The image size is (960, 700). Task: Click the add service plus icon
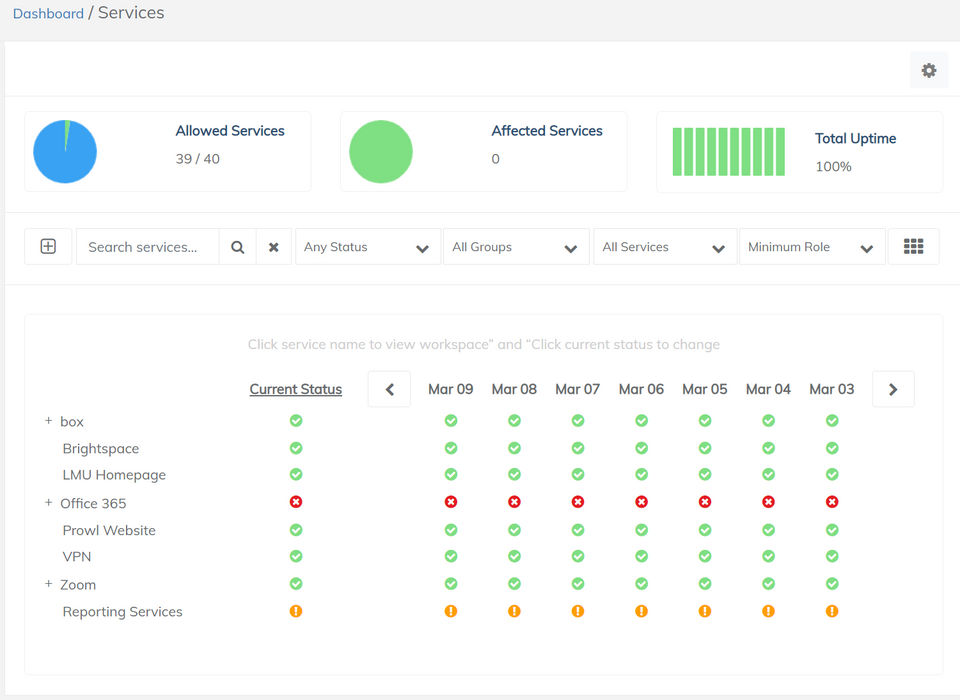coord(48,247)
